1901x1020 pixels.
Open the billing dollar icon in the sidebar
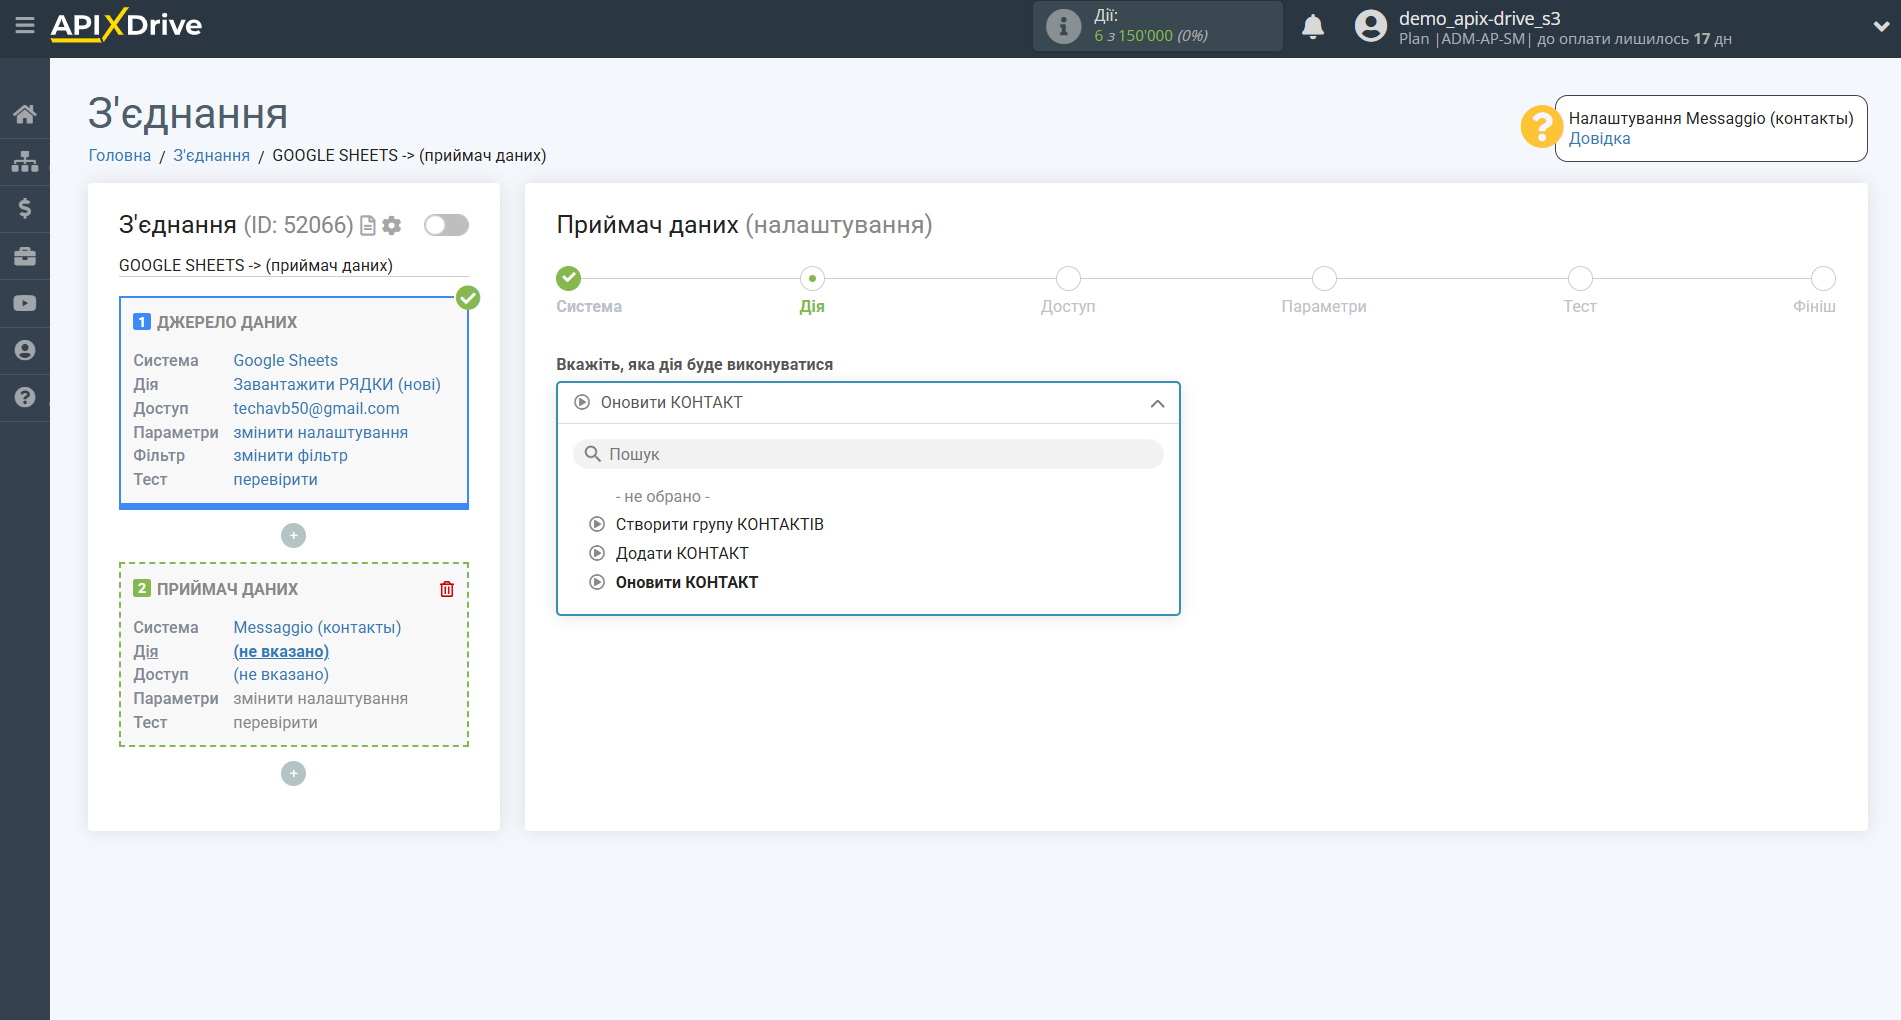click(x=25, y=208)
